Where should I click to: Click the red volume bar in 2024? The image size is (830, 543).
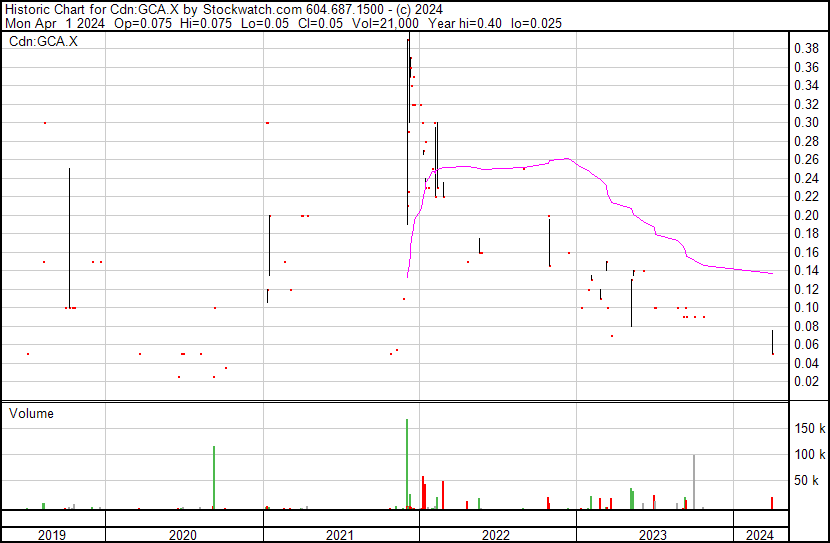pyautogui.click(x=772, y=503)
